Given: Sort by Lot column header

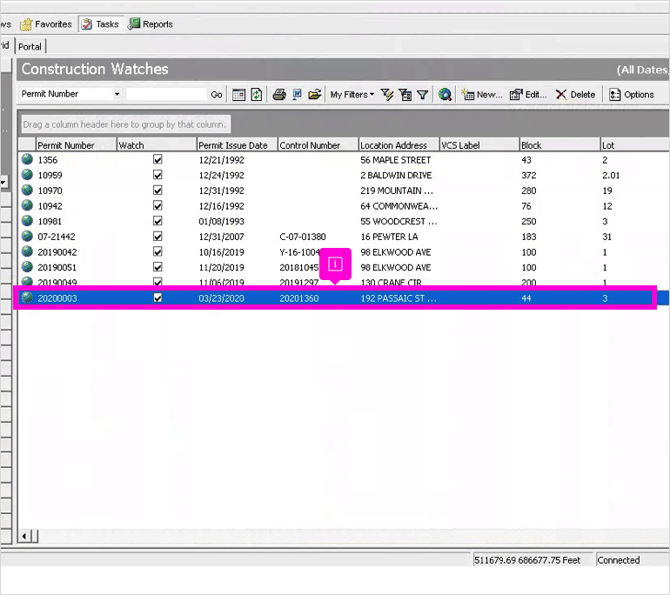Looking at the screenshot, I should (x=635, y=145).
